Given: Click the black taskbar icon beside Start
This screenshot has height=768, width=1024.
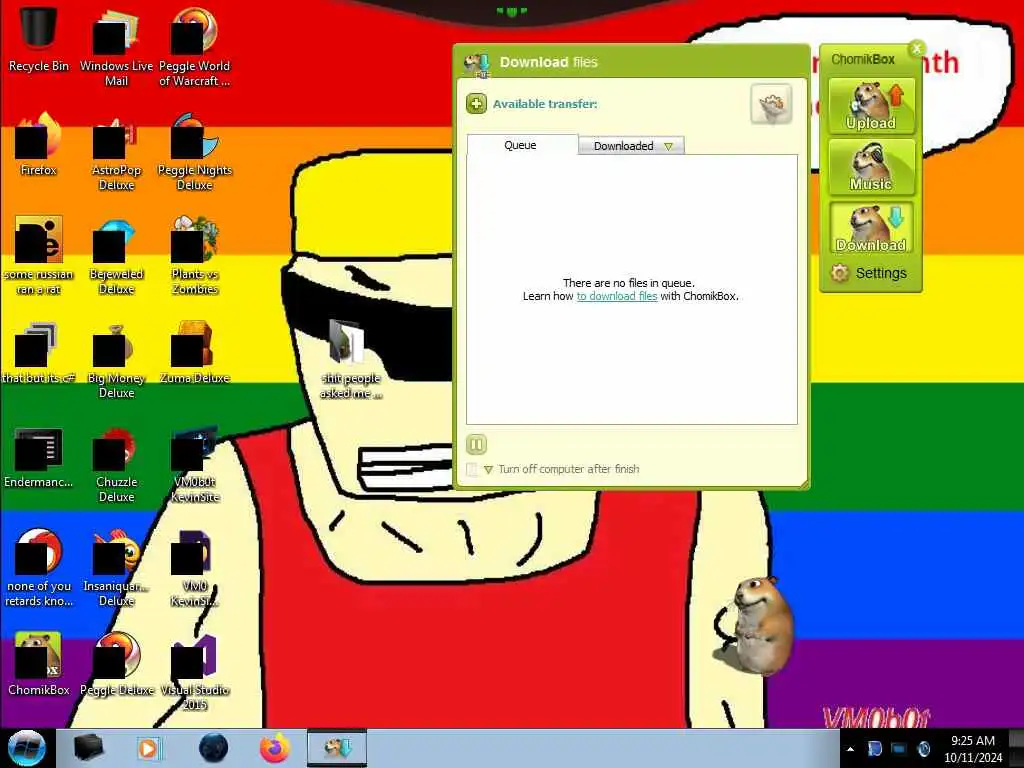Looking at the screenshot, I should pyautogui.click(x=88, y=748).
